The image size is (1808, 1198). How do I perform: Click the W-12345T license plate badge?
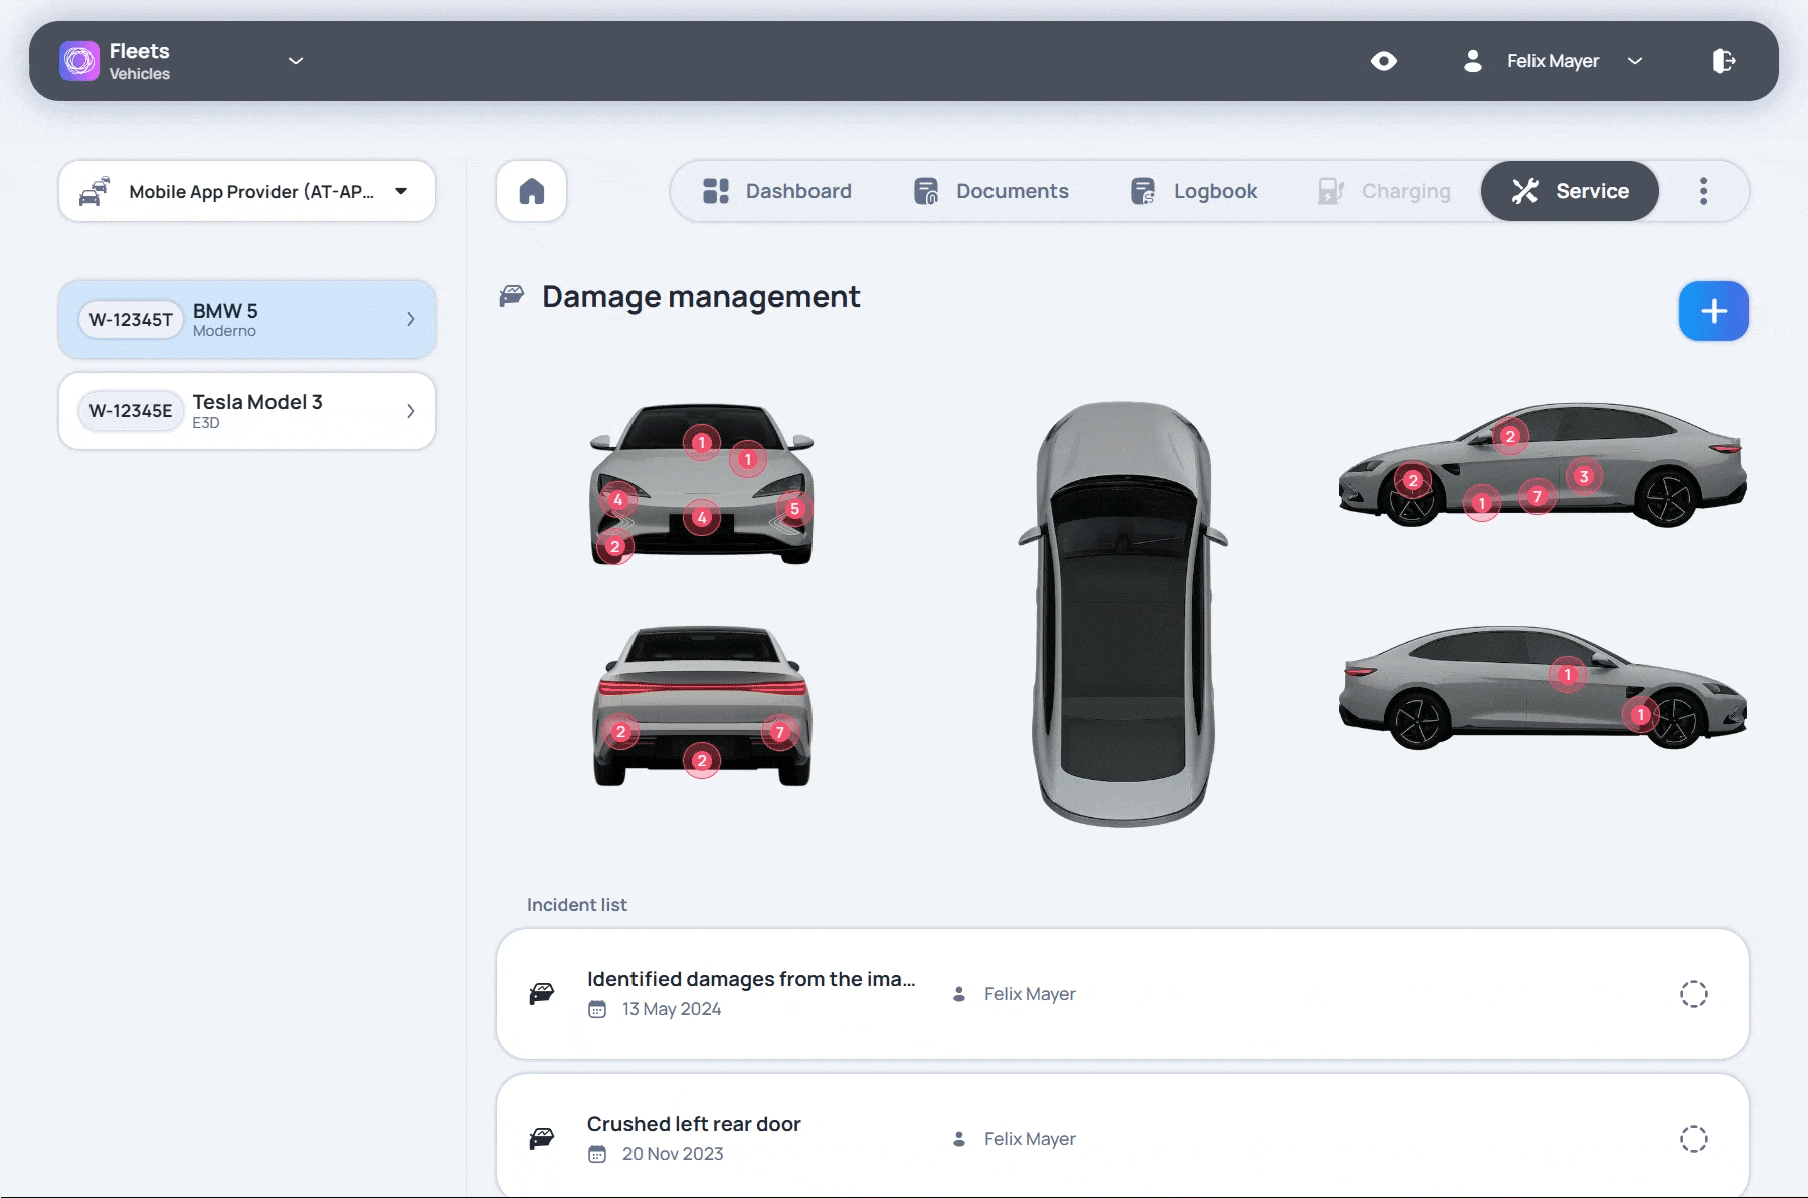coord(131,319)
